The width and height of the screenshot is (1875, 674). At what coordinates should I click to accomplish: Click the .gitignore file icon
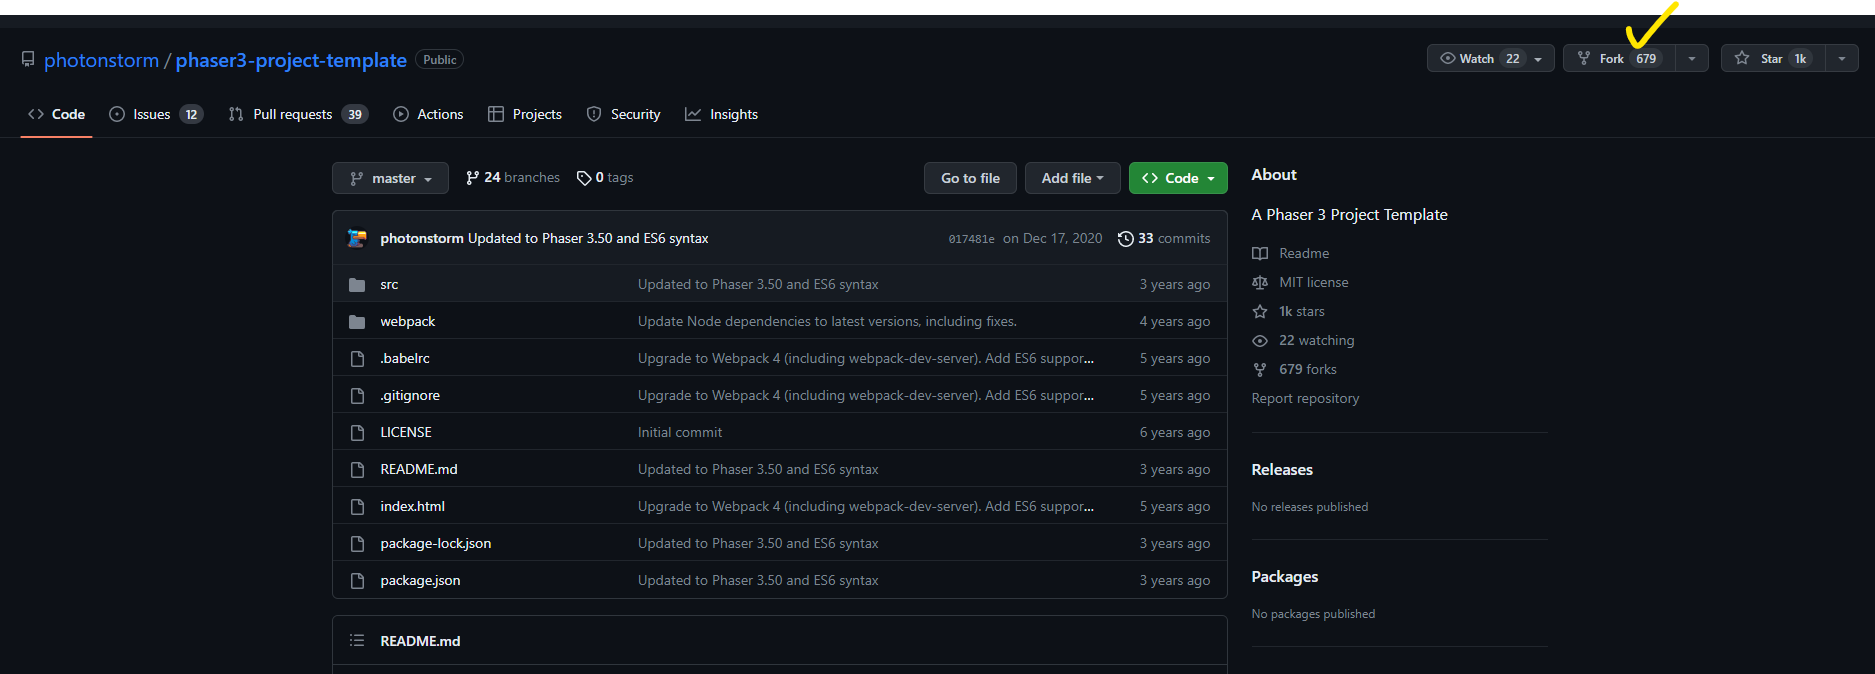click(357, 396)
